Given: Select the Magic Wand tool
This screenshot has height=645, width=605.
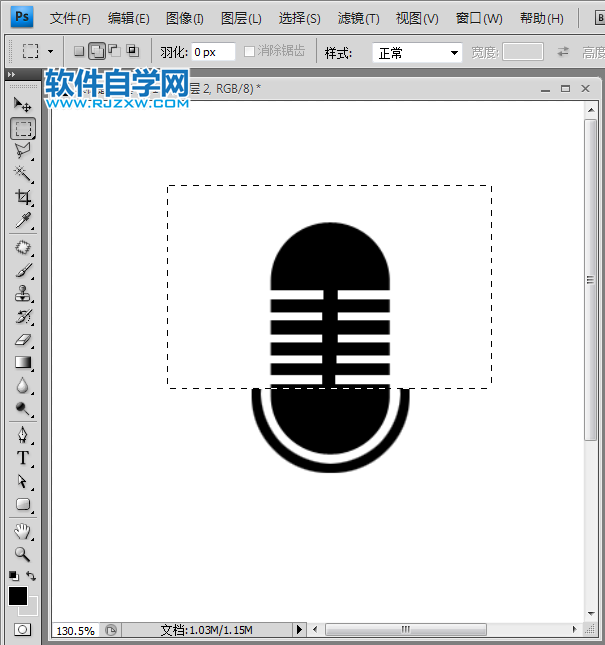Looking at the screenshot, I should coord(22,174).
